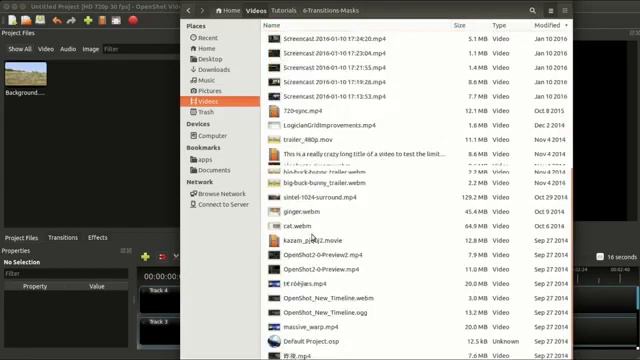The image size is (640, 360).
Task: Click New Project icon in OpenShot toolbar
Action: [x=12, y=20]
